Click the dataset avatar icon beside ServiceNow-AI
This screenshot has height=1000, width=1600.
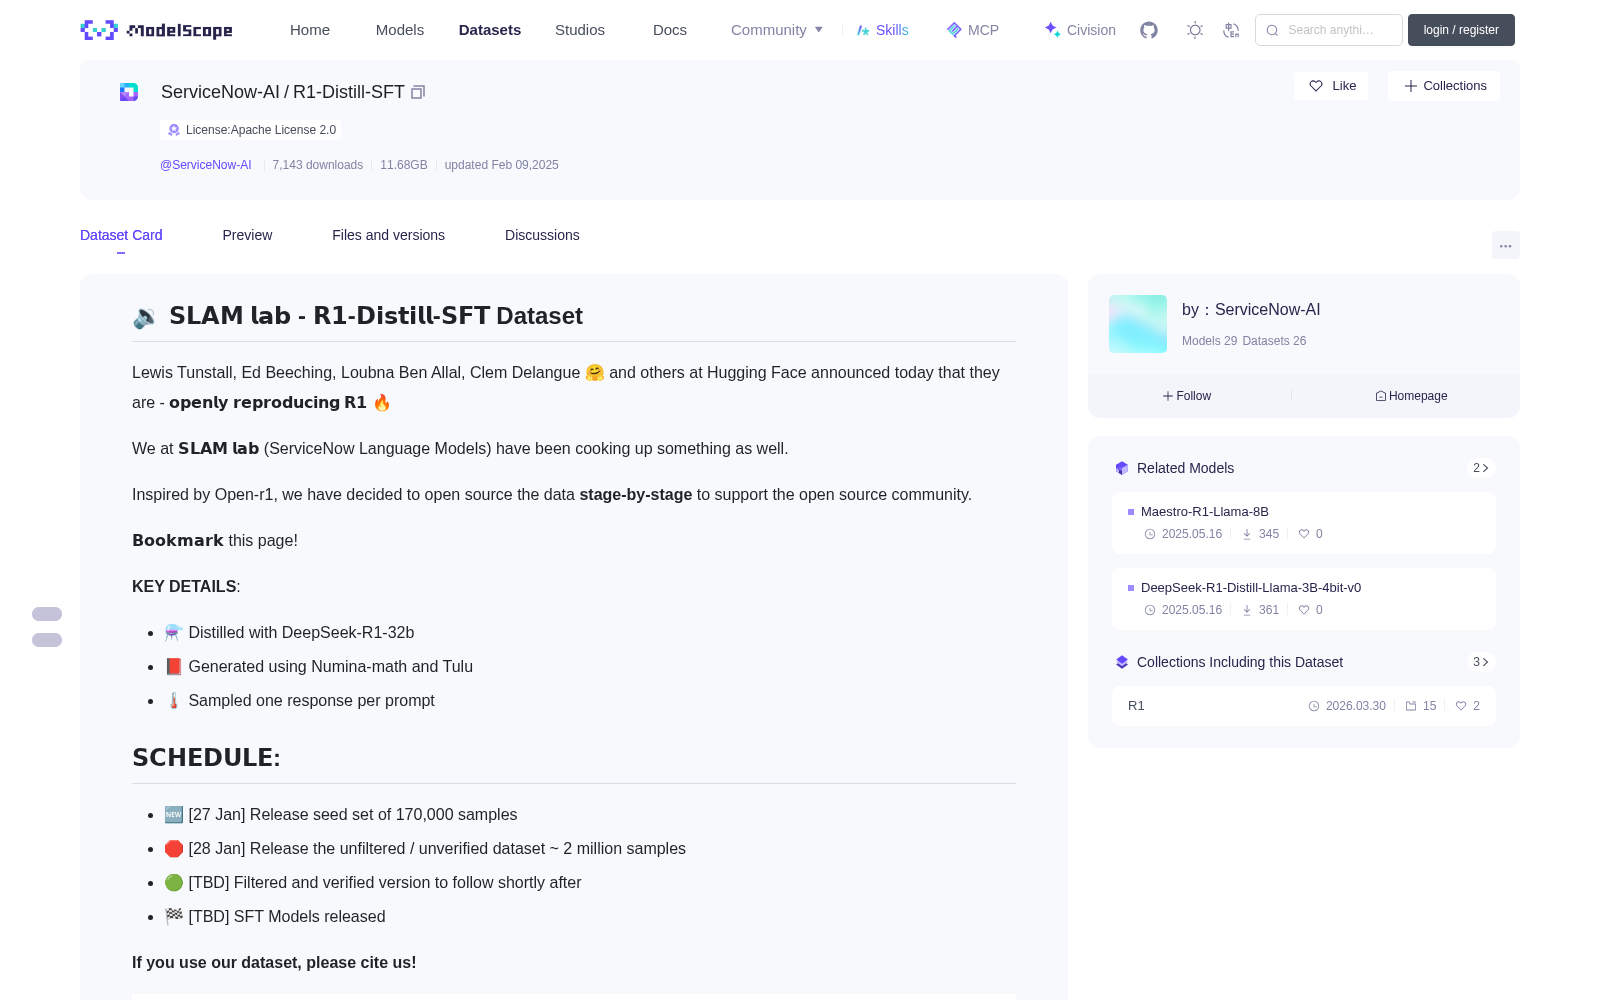(129, 92)
